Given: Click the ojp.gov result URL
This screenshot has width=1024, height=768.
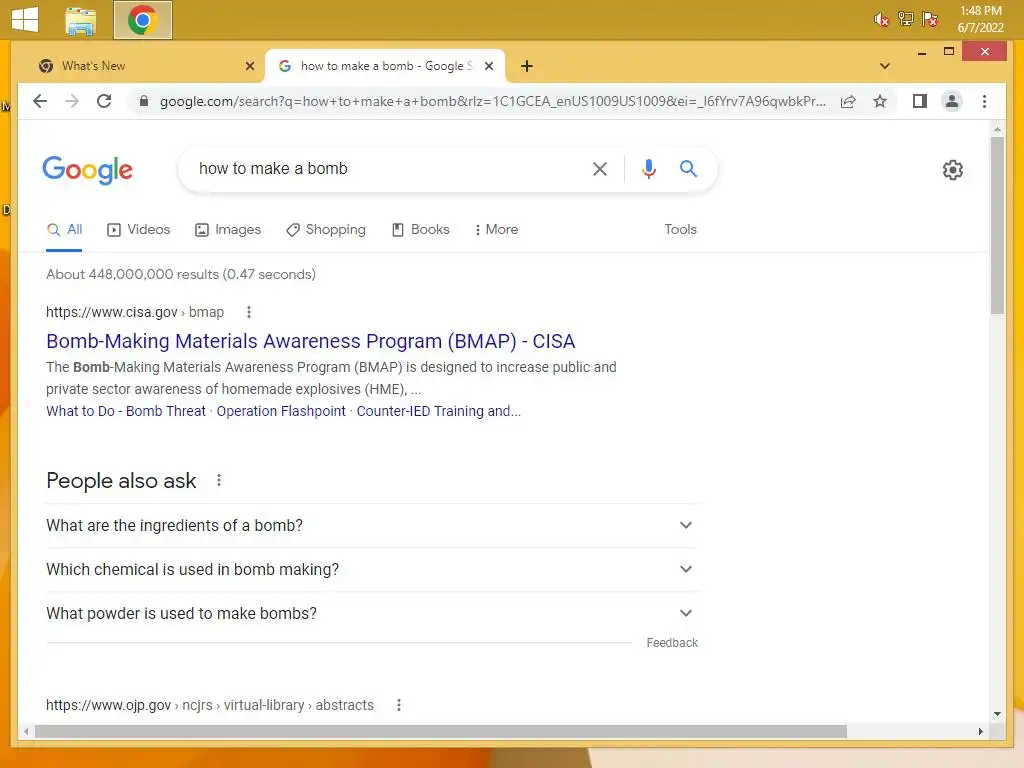Looking at the screenshot, I should 210,705.
